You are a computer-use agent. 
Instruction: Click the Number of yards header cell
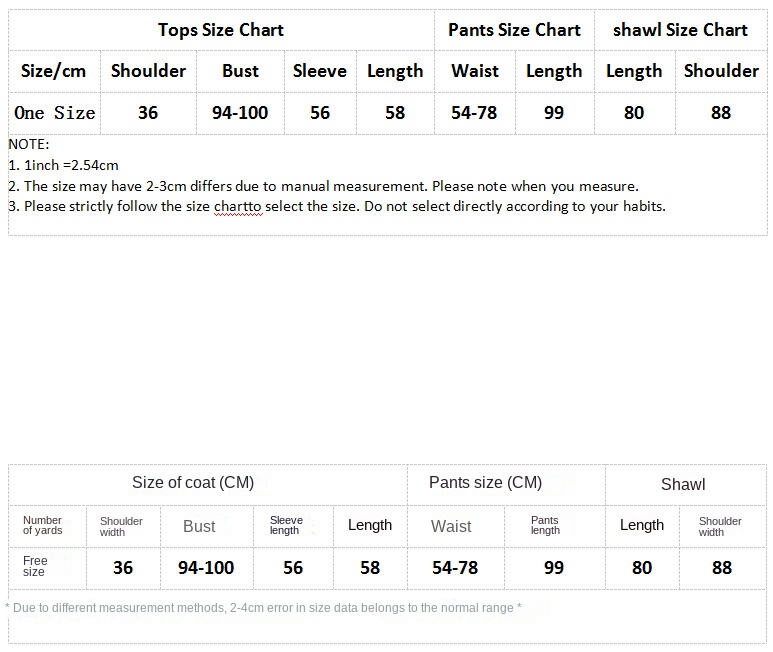[x=42, y=525]
